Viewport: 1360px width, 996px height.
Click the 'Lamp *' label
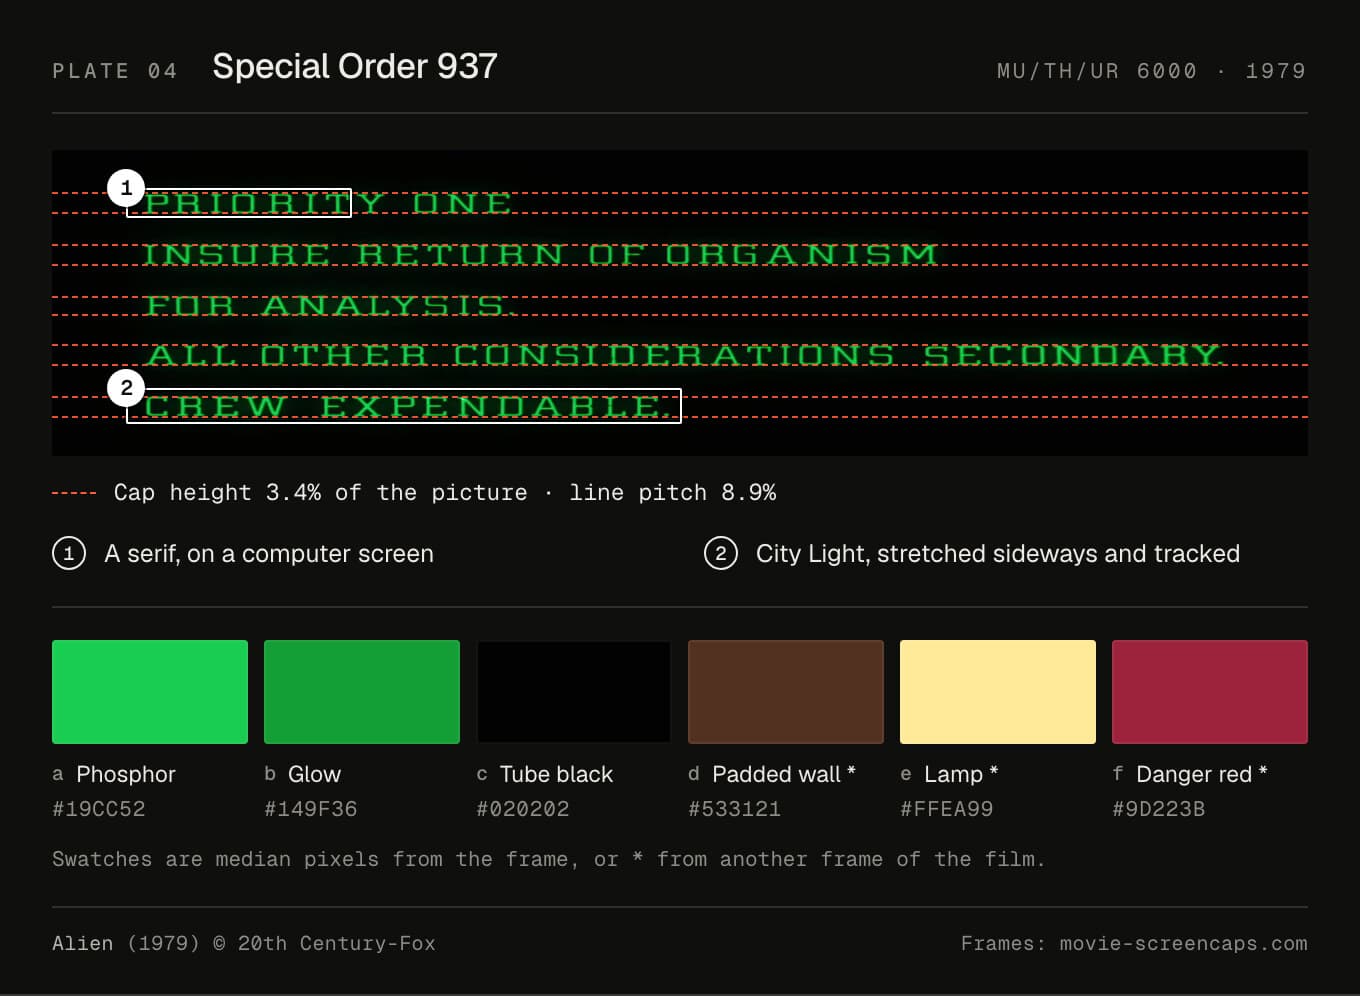(x=961, y=774)
